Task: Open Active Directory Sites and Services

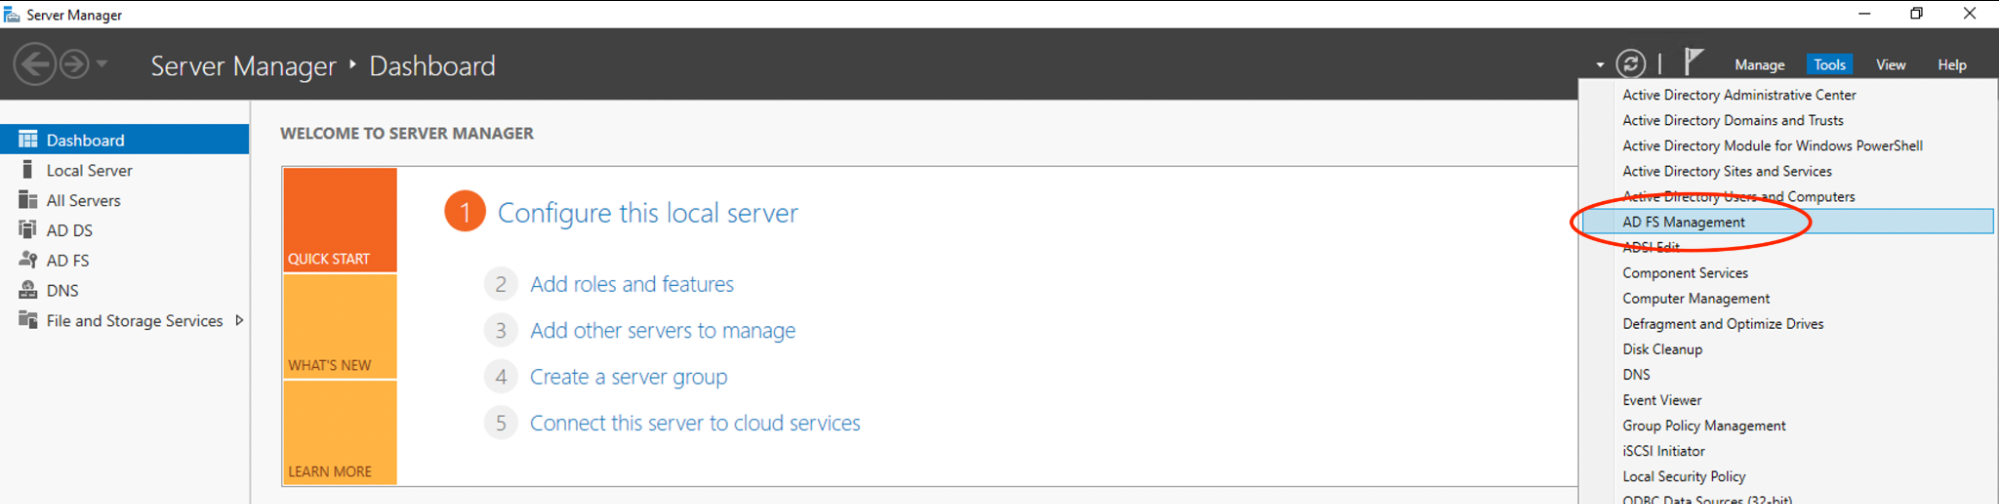Action: (1727, 172)
